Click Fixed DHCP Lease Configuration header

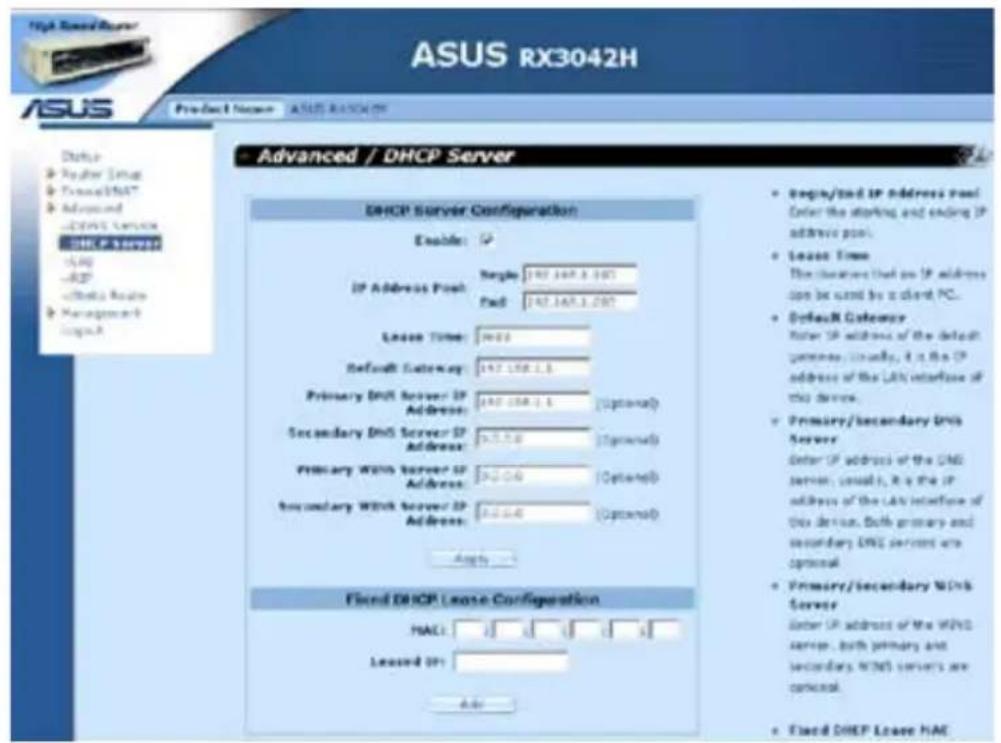point(472,599)
